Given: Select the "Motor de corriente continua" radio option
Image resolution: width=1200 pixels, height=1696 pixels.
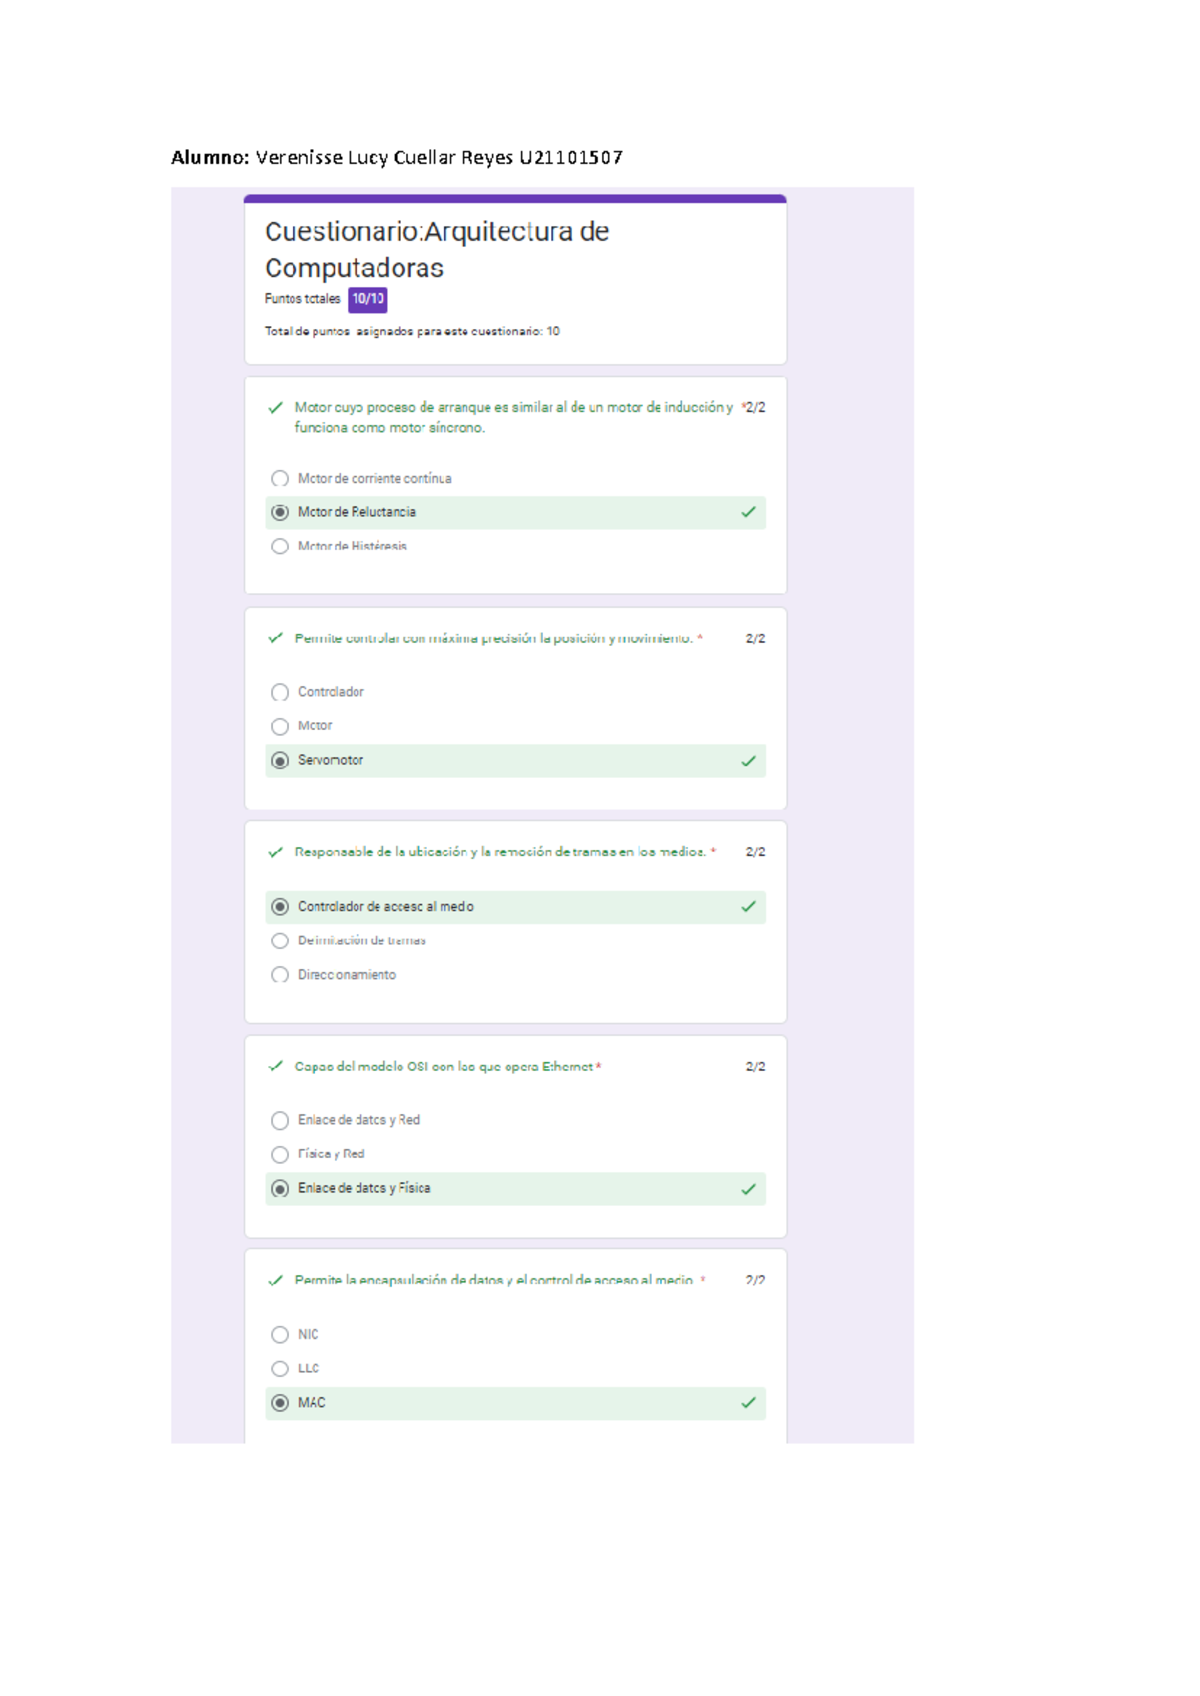Looking at the screenshot, I should [x=280, y=479].
